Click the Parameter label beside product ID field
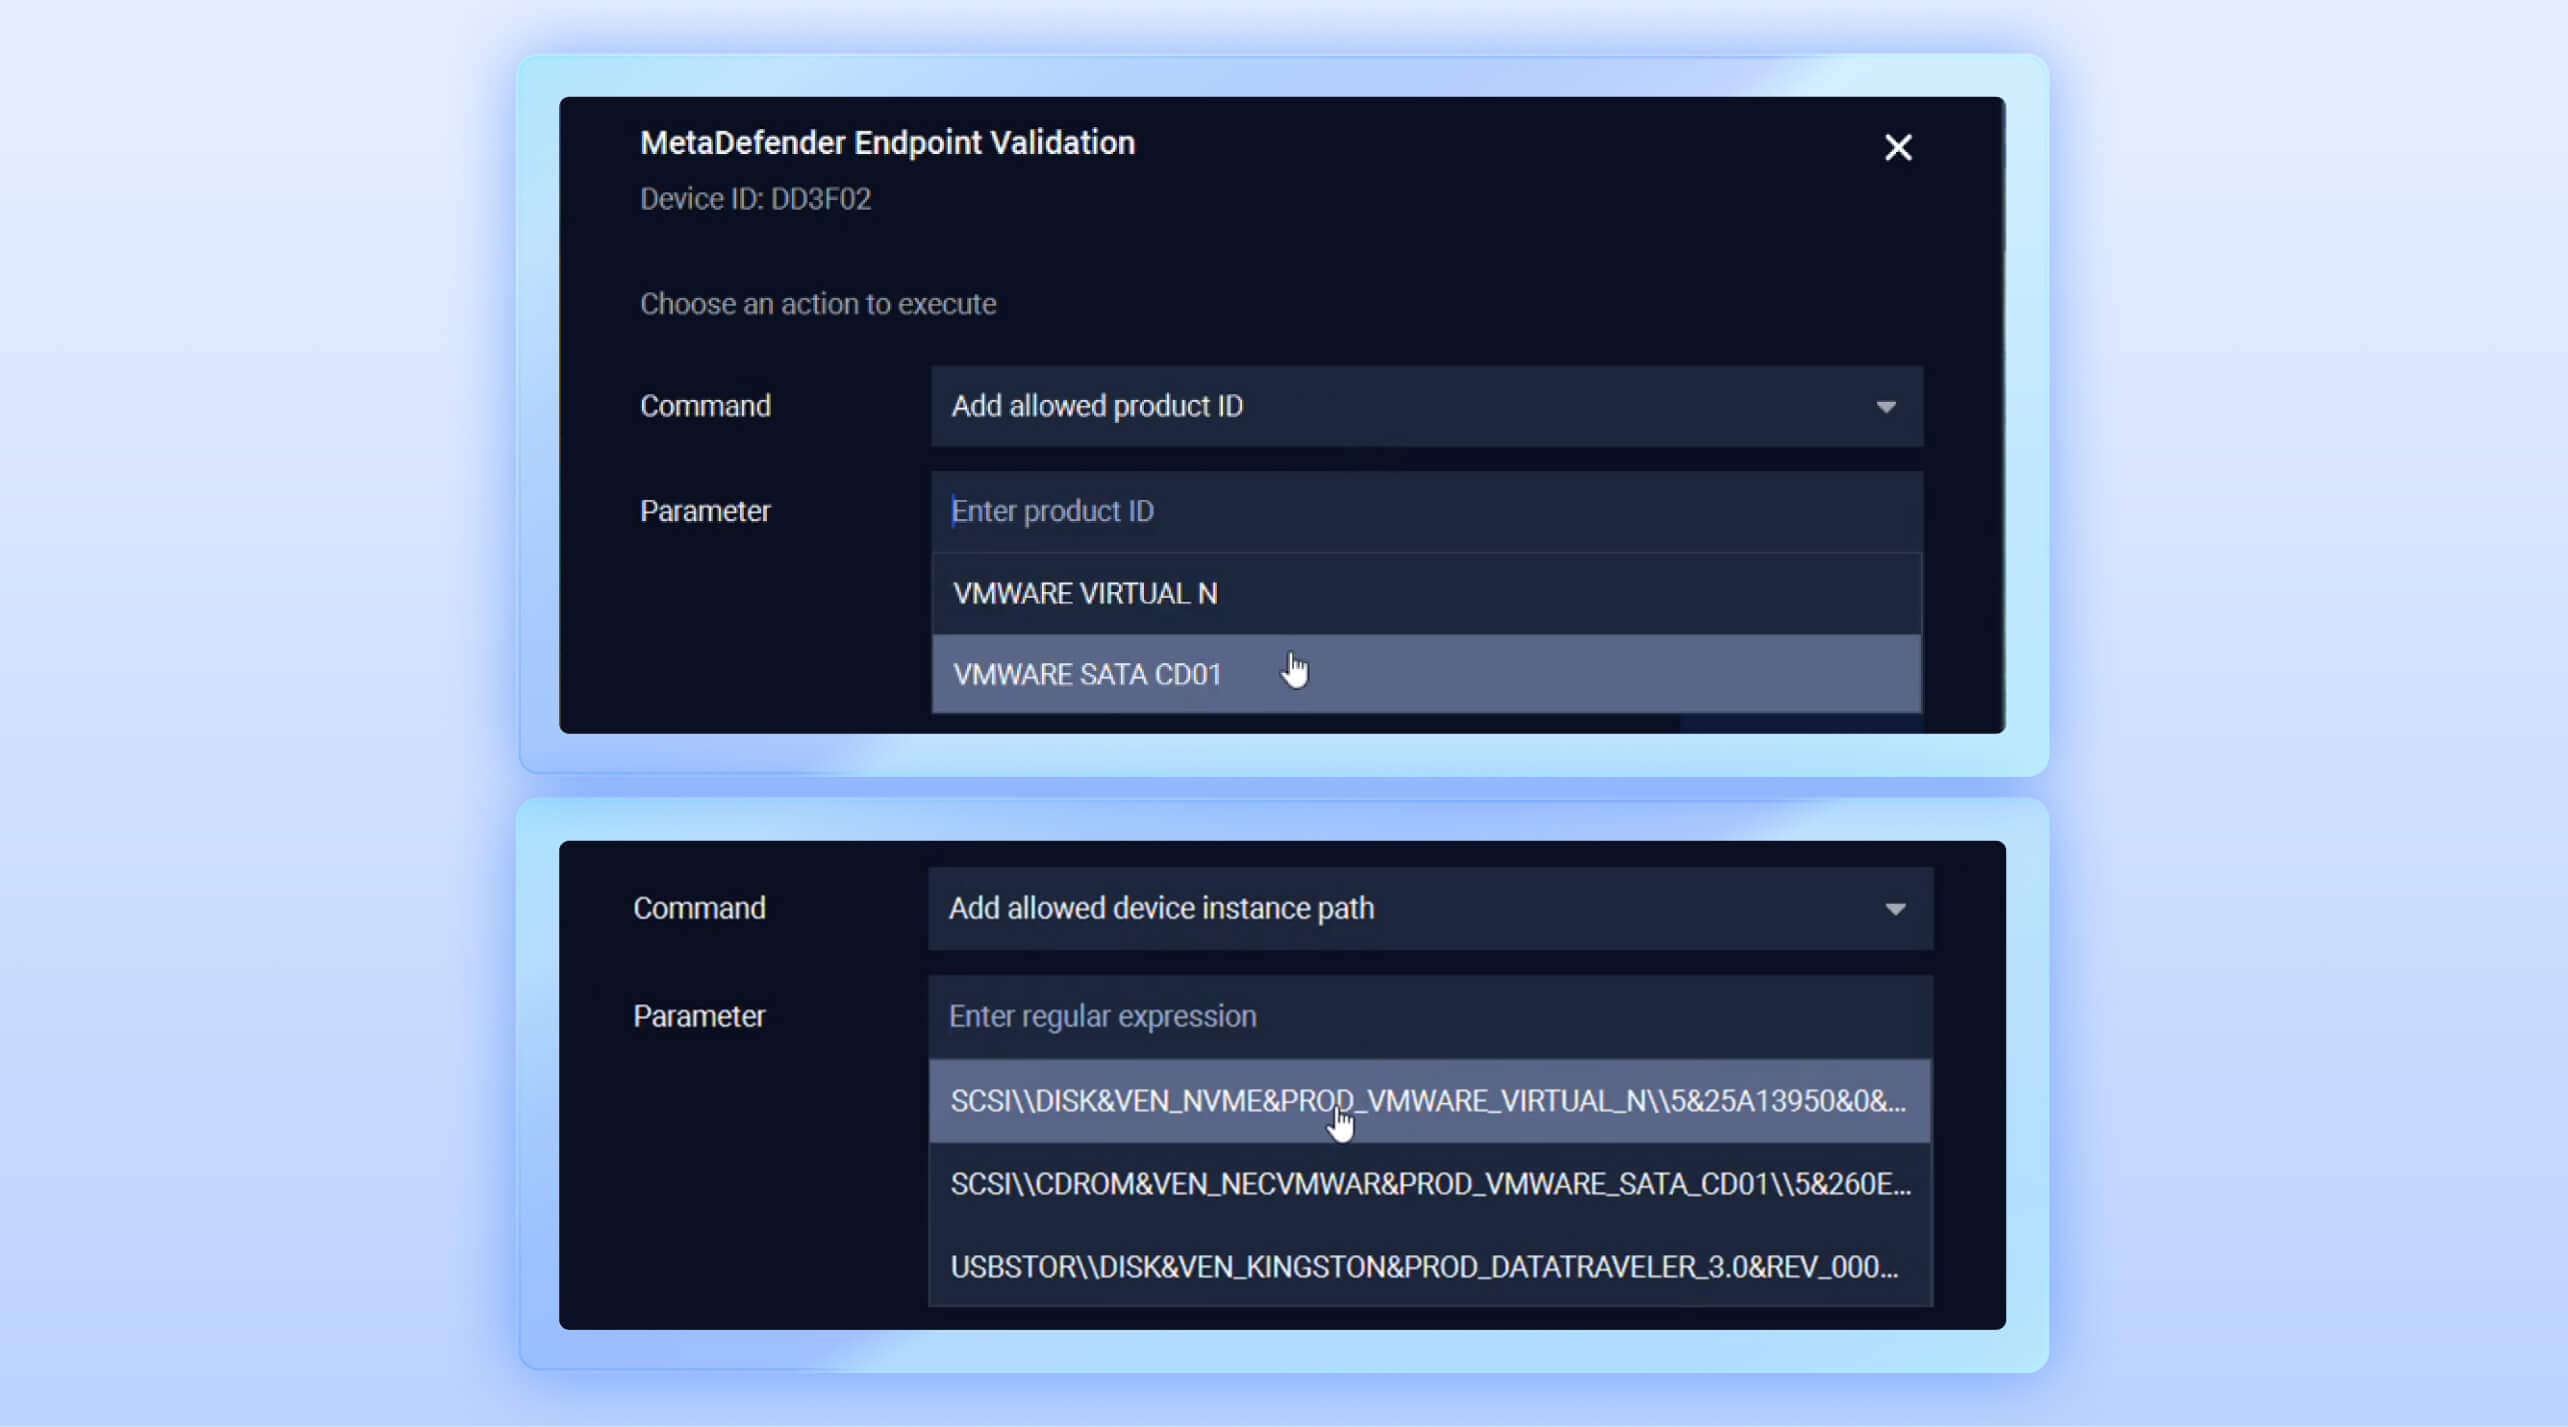This screenshot has width=2568, height=1427. point(705,511)
